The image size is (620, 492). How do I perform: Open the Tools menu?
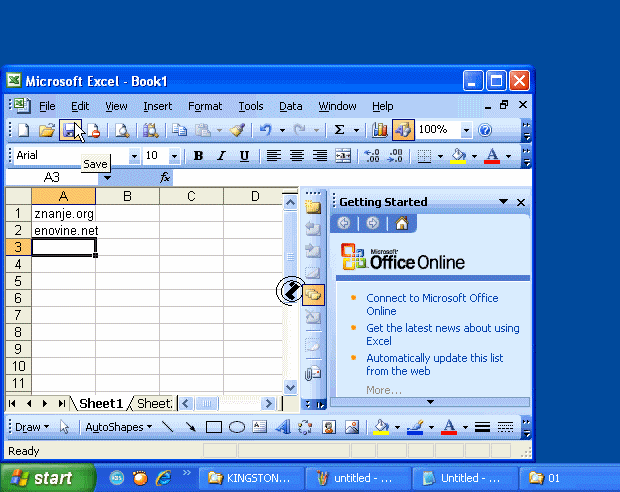click(251, 106)
